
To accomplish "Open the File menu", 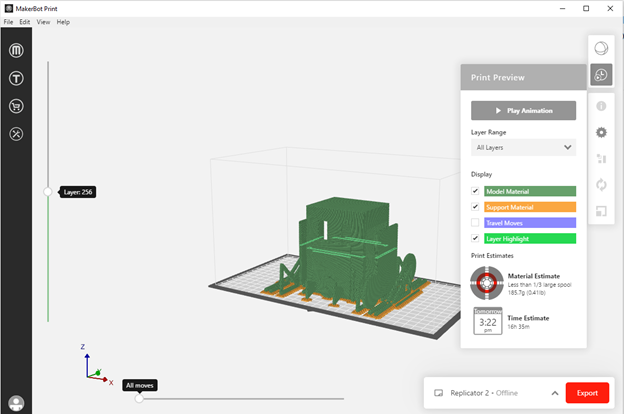I will (x=8, y=22).
